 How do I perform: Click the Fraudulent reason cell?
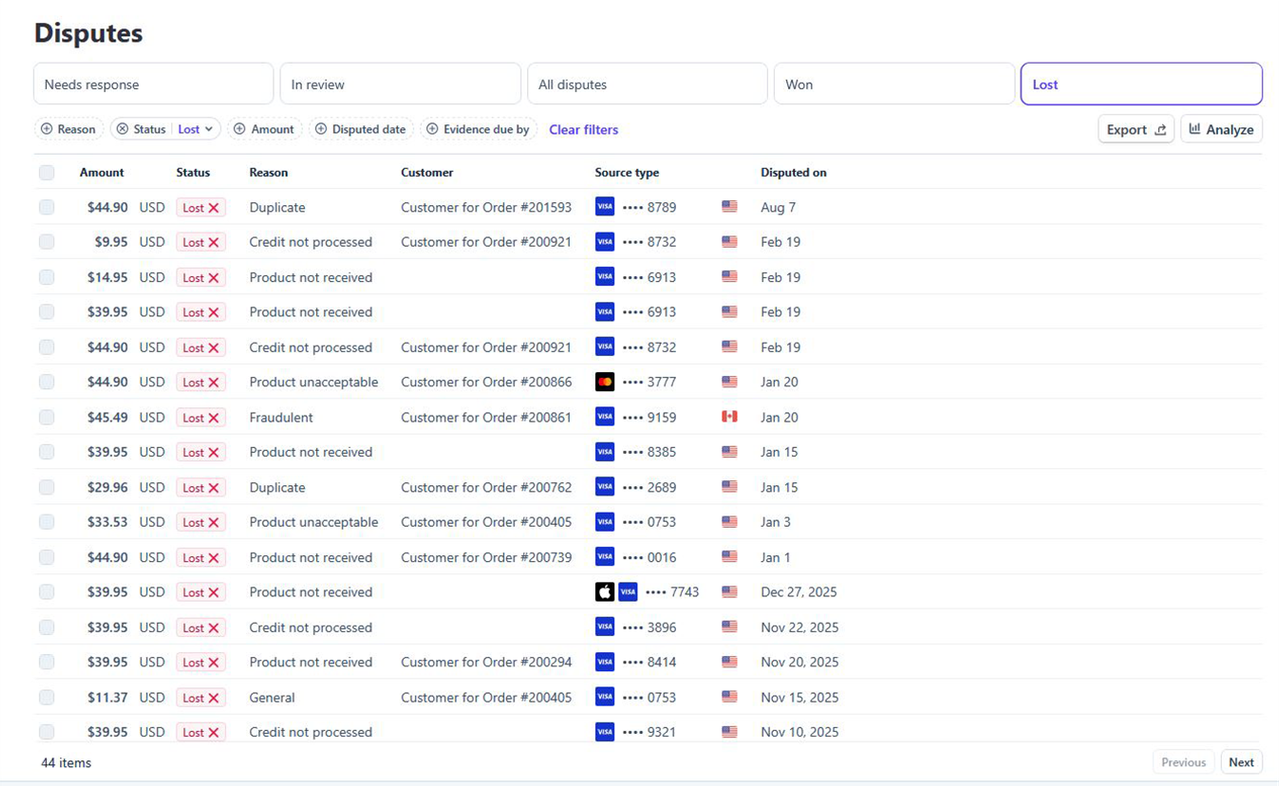[x=281, y=417]
